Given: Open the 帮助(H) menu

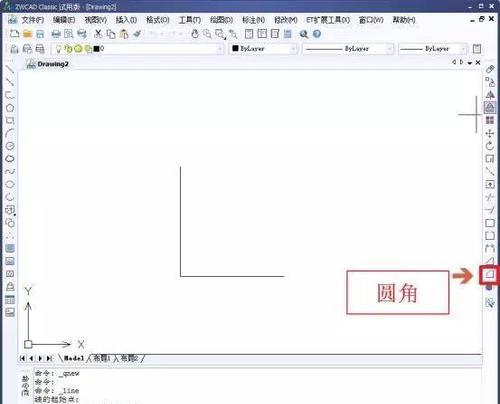Looking at the screenshot, I should pos(404,20).
